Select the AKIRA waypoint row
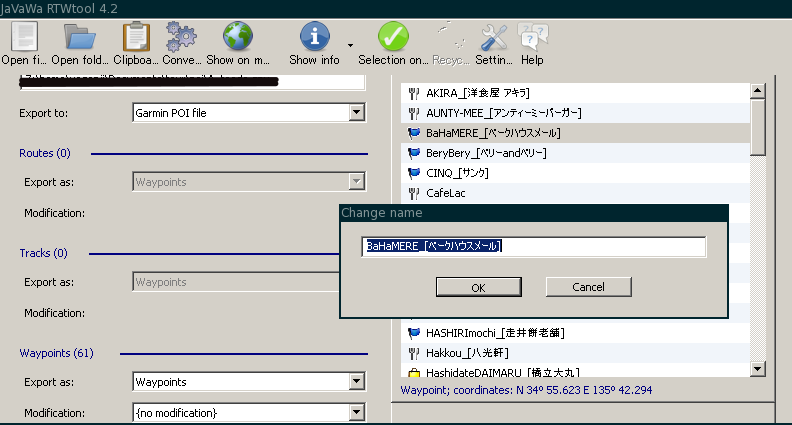The width and height of the screenshot is (792, 425). pyautogui.click(x=576, y=93)
